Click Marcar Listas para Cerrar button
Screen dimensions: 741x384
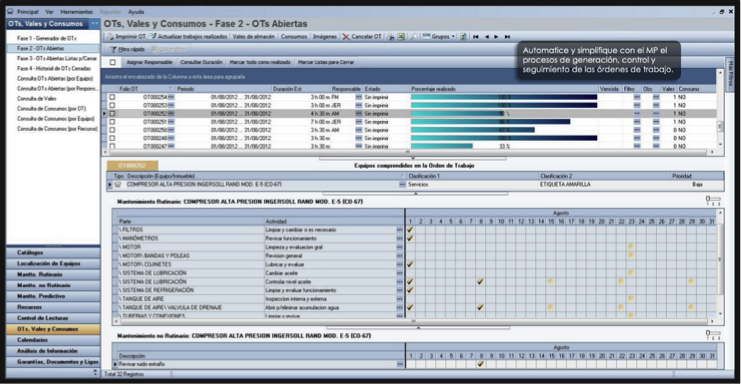(x=326, y=62)
